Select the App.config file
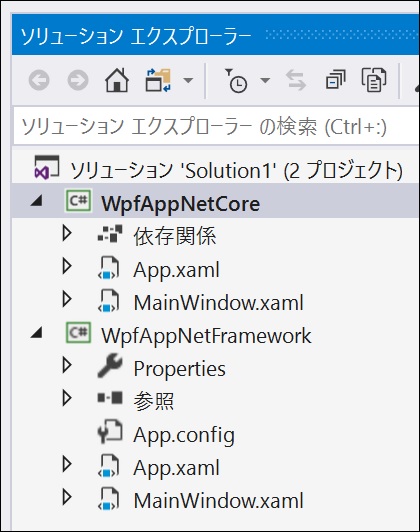This screenshot has height=532, width=420. (x=184, y=435)
